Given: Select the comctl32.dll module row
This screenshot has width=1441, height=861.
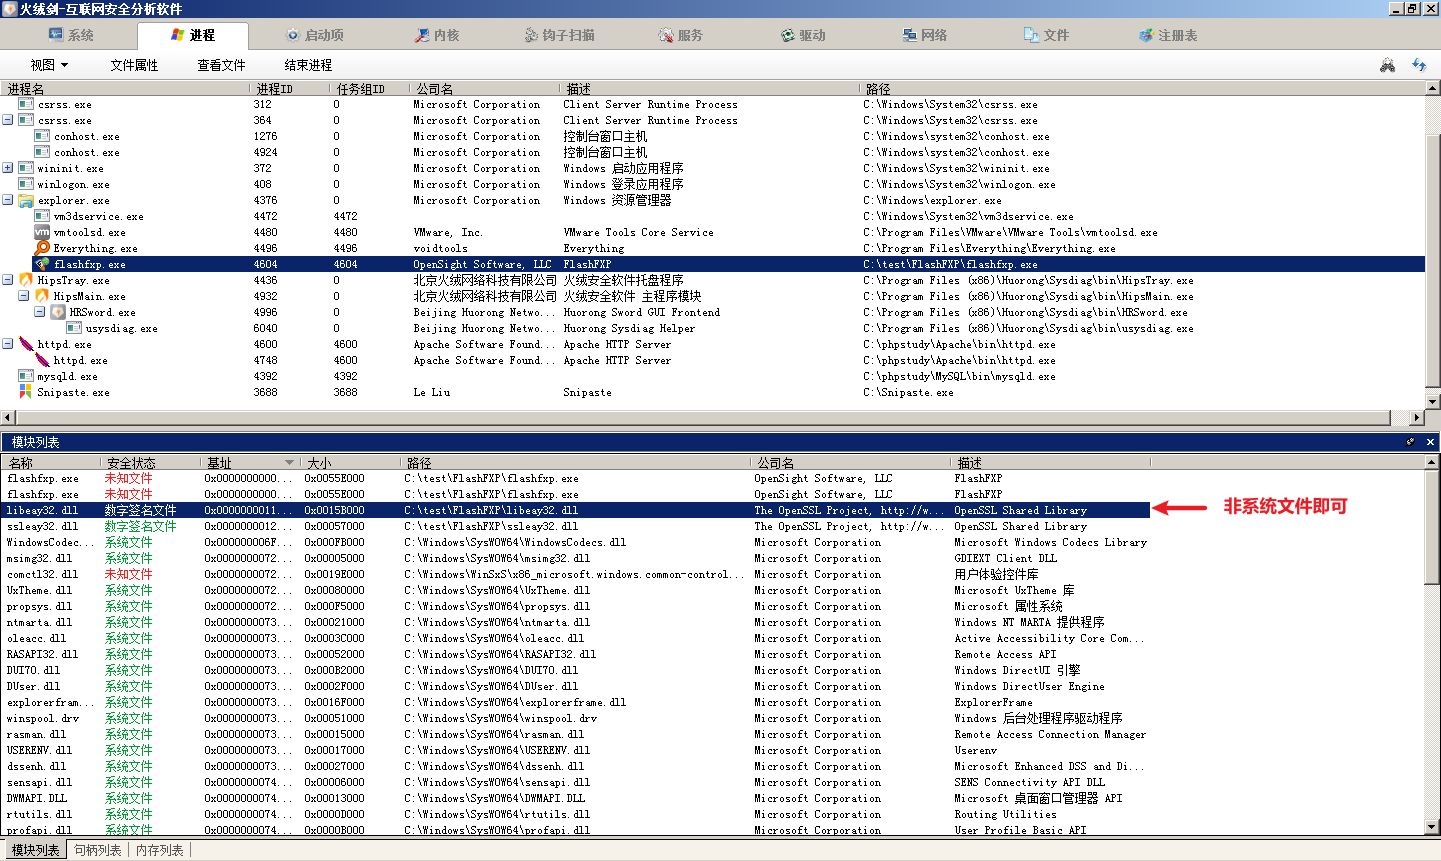Looking at the screenshot, I should point(576,574).
